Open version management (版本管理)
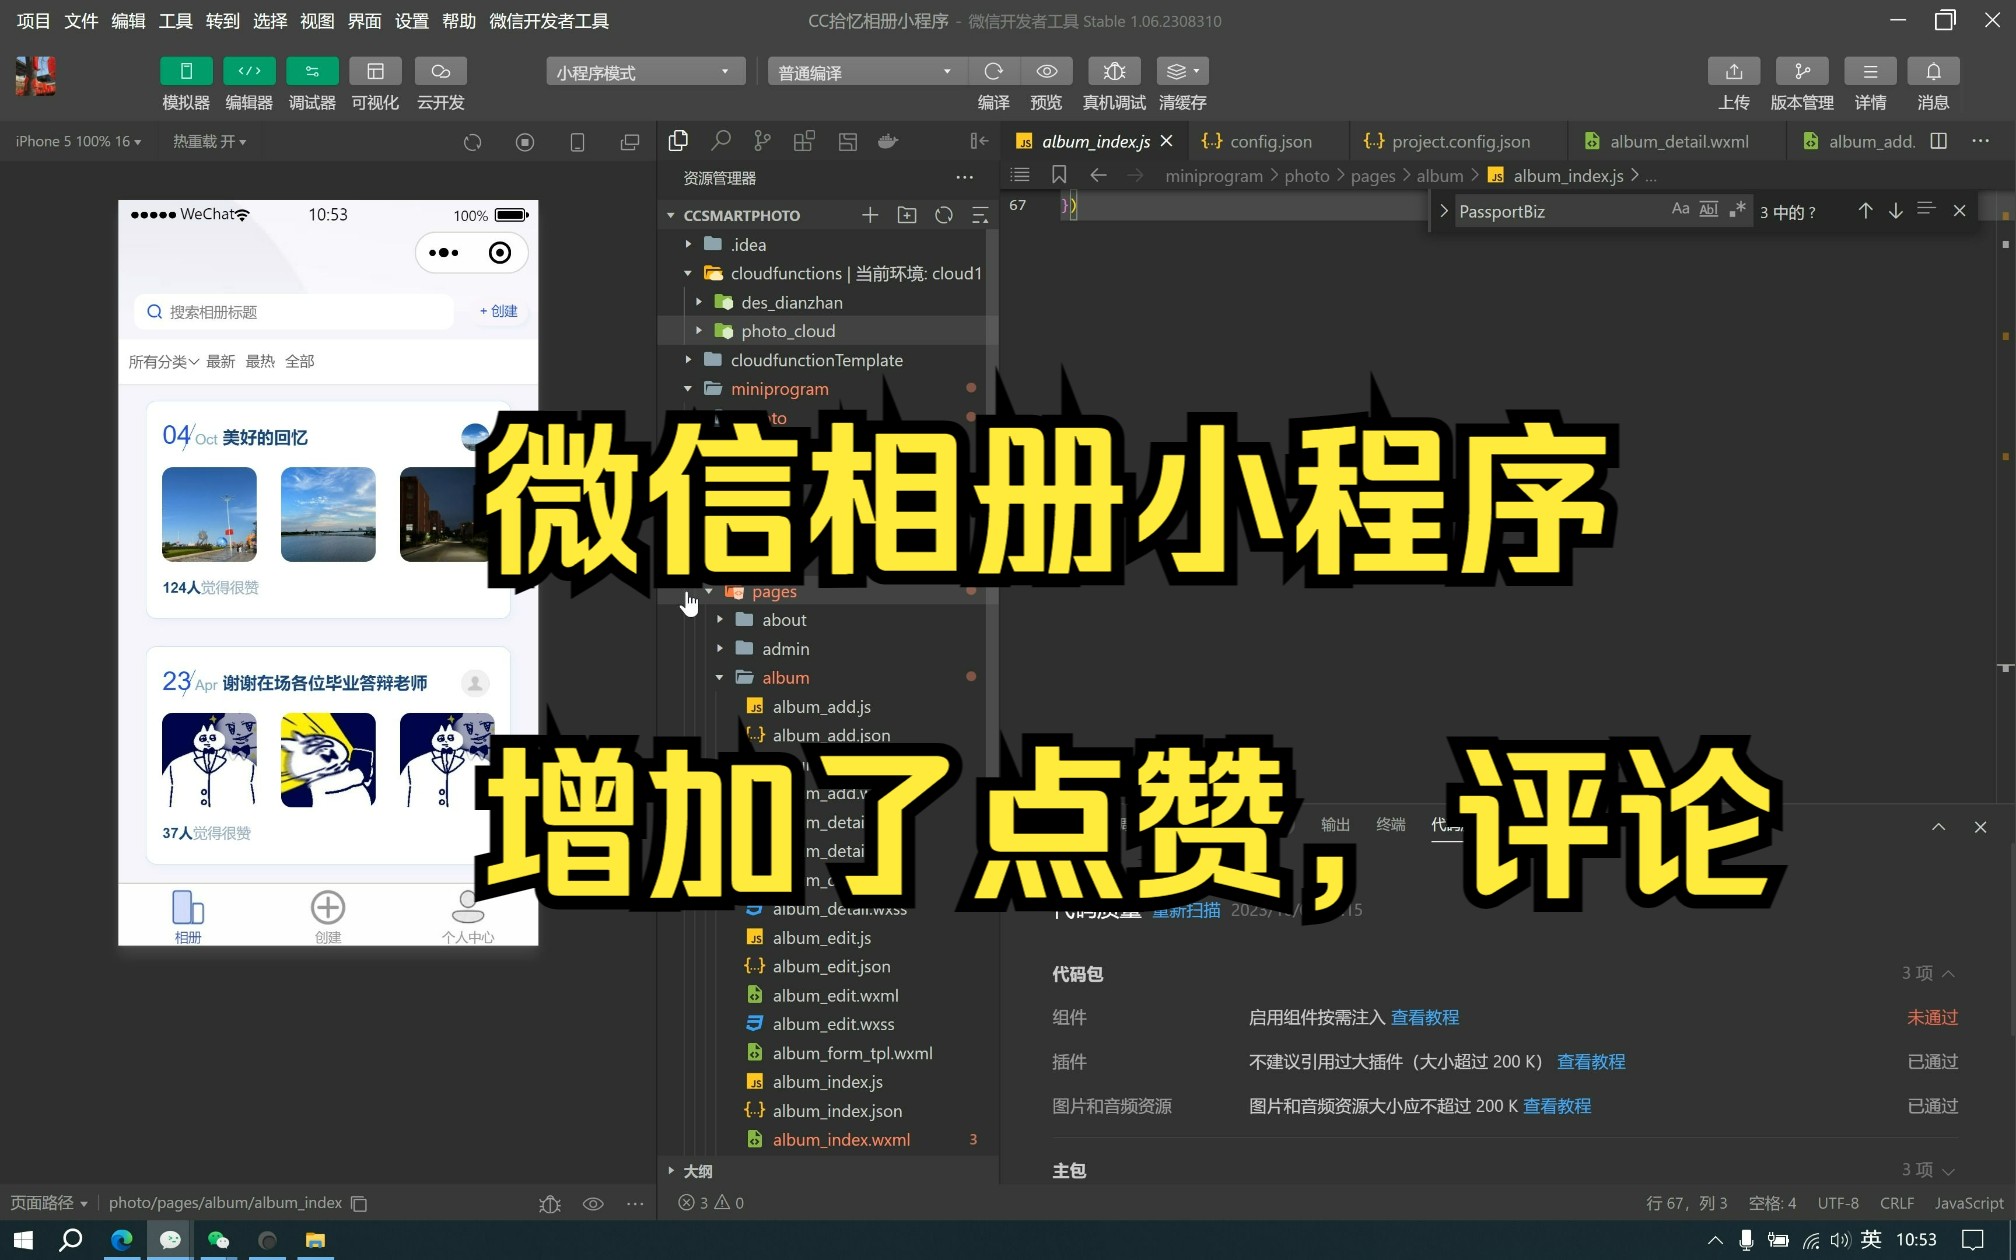2016x1260 pixels. pos(1801,71)
